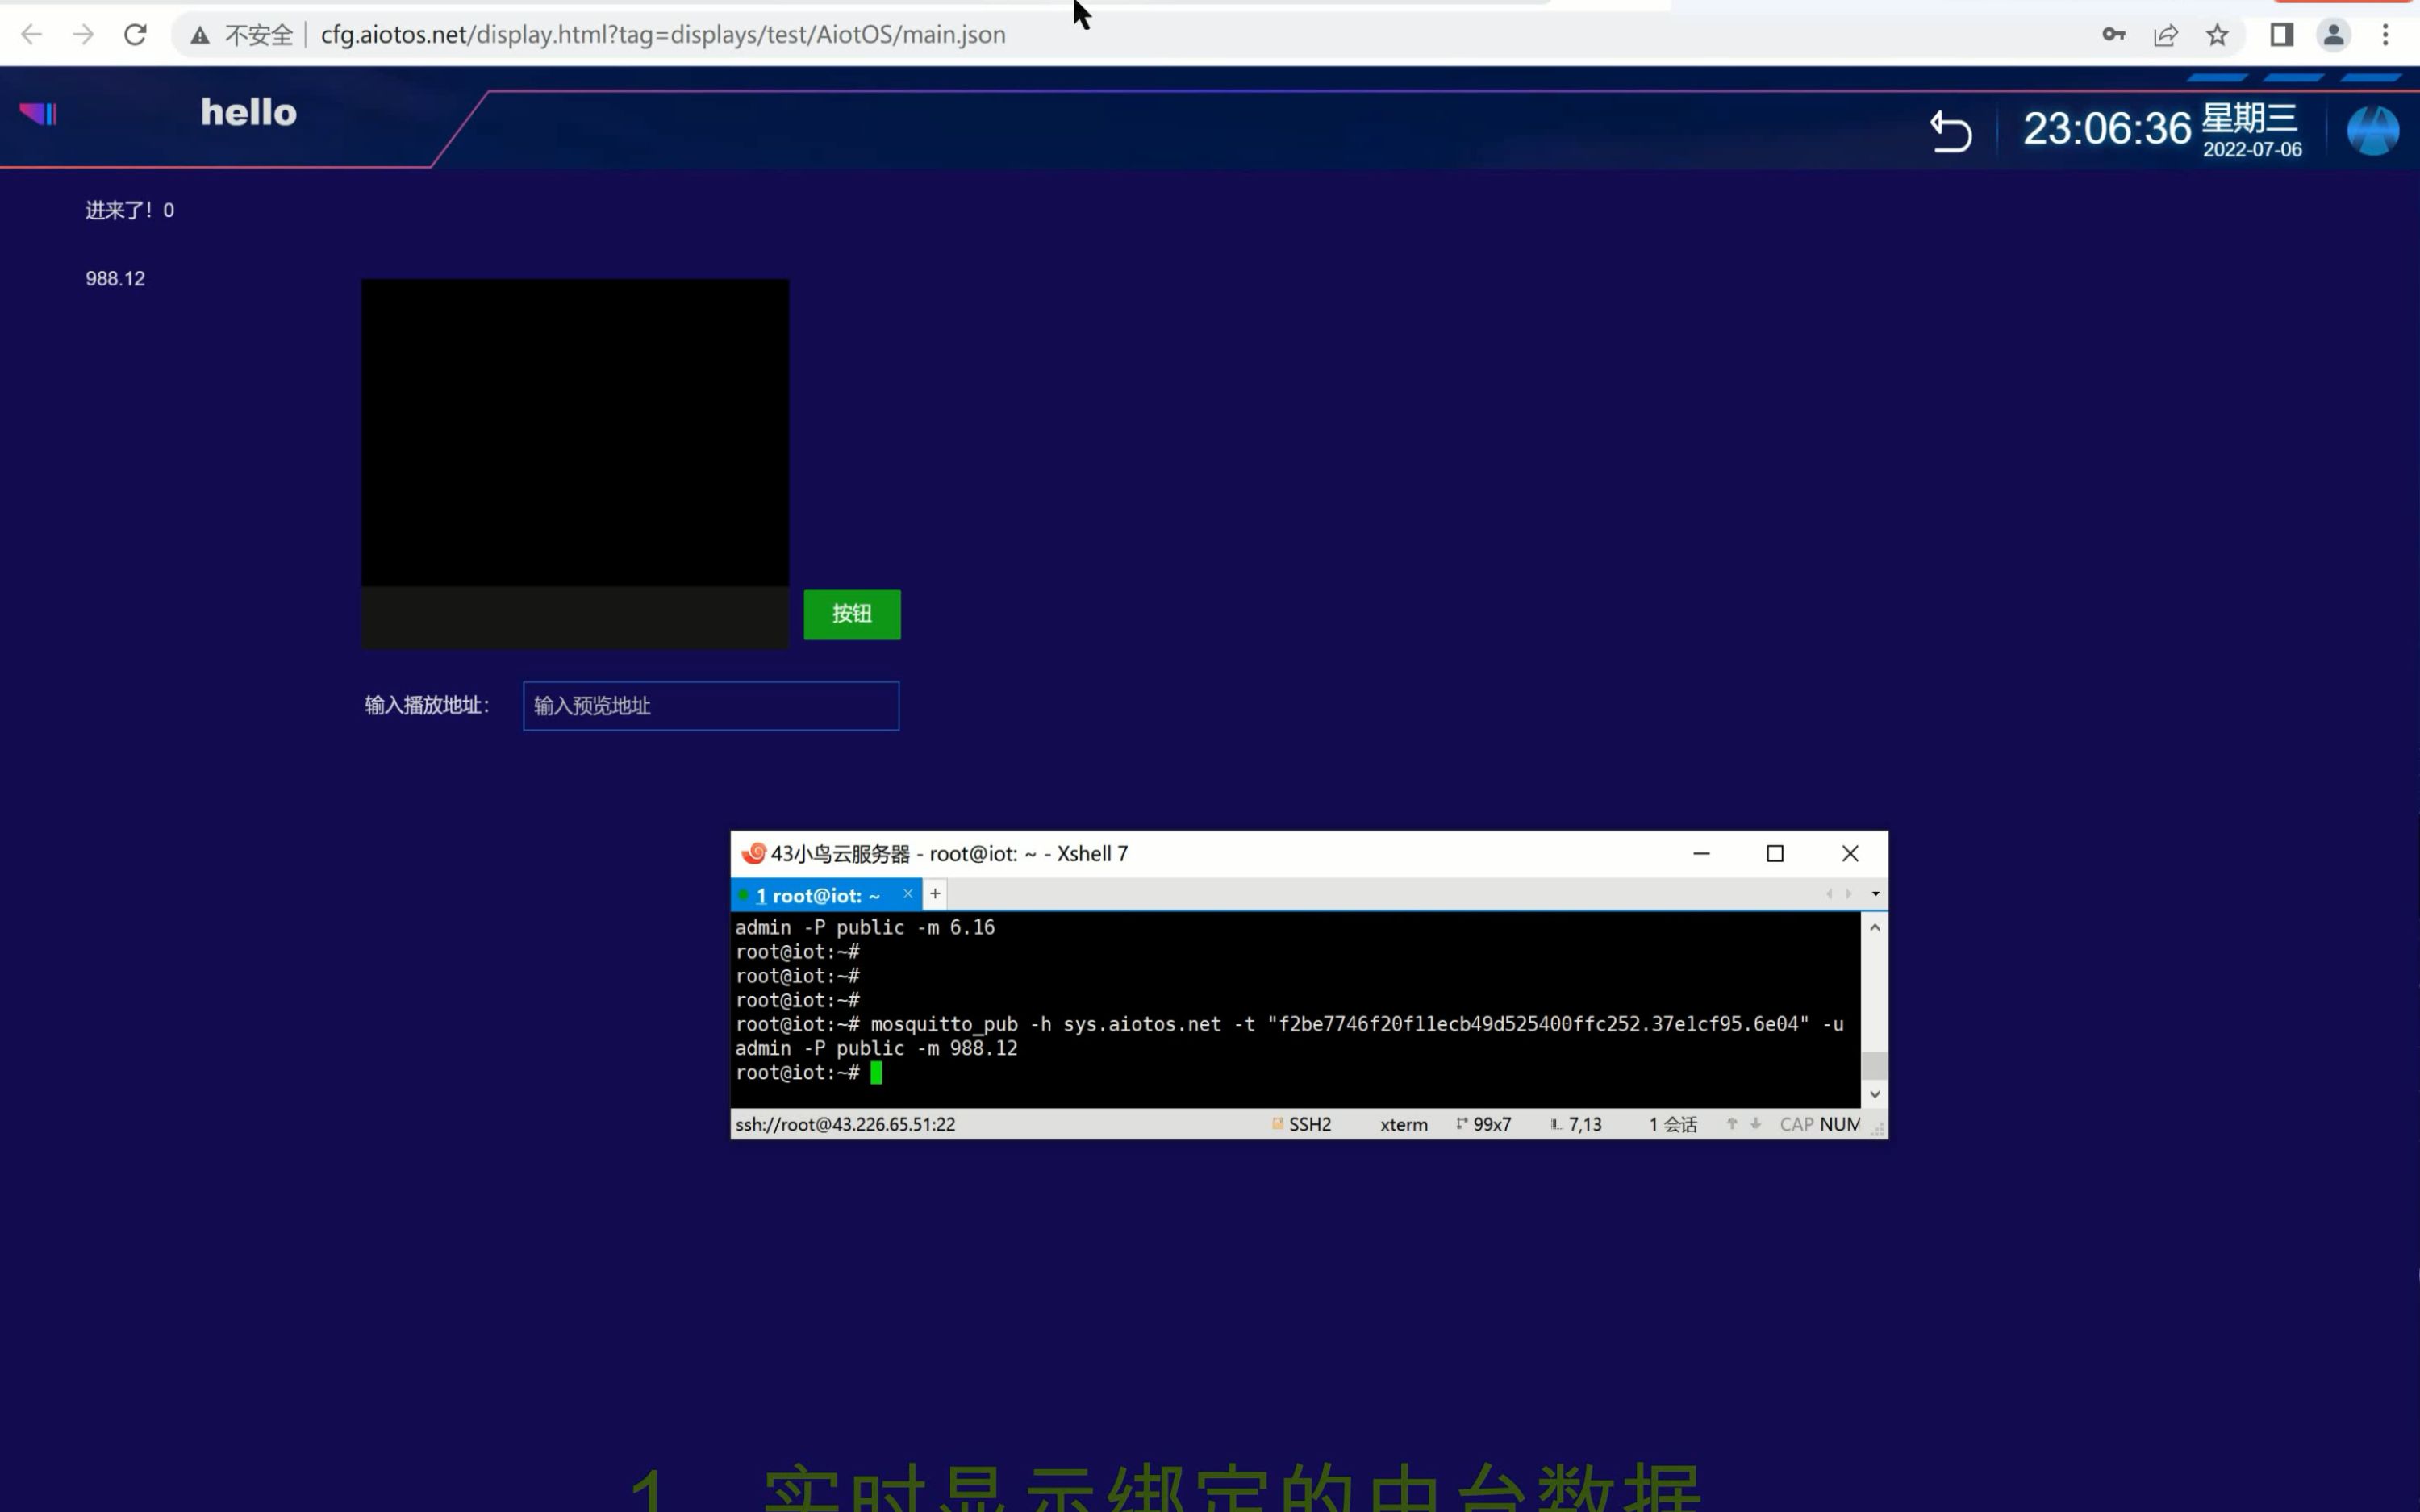Viewport: 2420px width, 1512px height.
Task: Click the + to open a new Xshell tab
Action: tap(933, 893)
